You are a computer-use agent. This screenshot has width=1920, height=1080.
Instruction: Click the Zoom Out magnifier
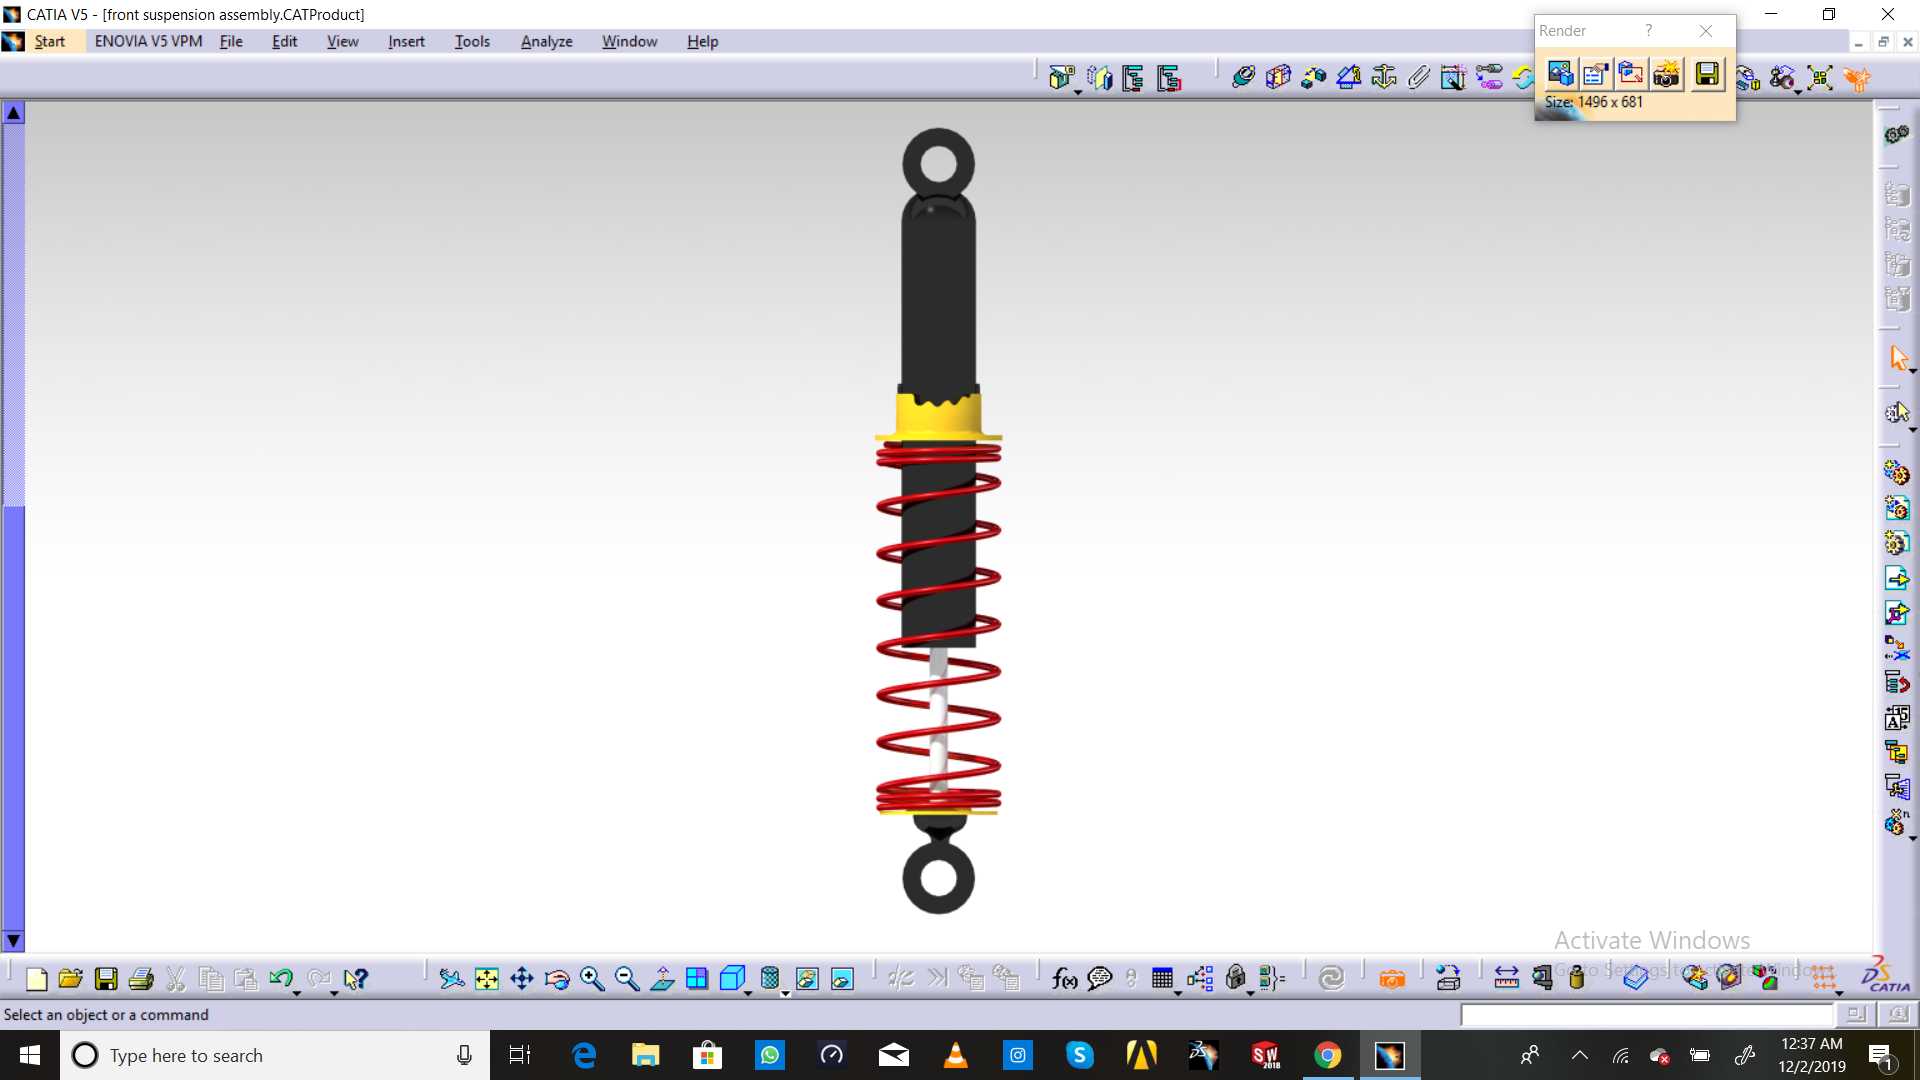(x=627, y=979)
